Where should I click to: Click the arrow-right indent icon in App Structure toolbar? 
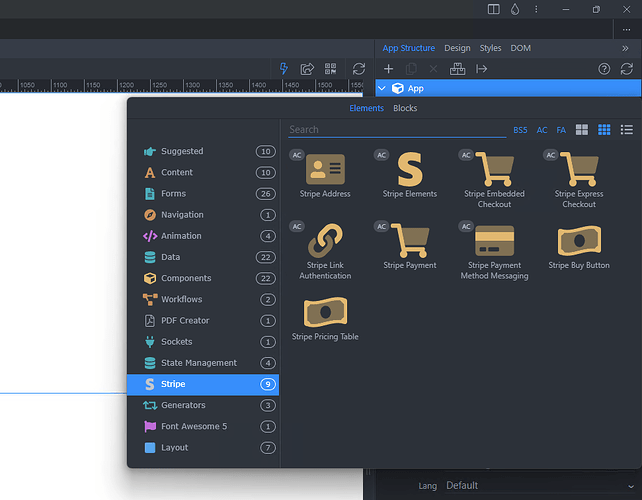click(482, 69)
